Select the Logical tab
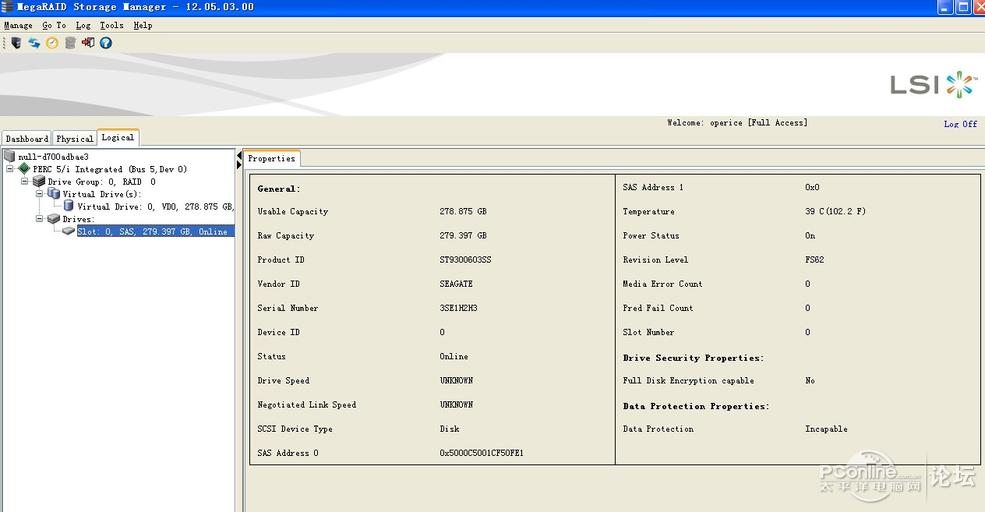 [117, 137]
